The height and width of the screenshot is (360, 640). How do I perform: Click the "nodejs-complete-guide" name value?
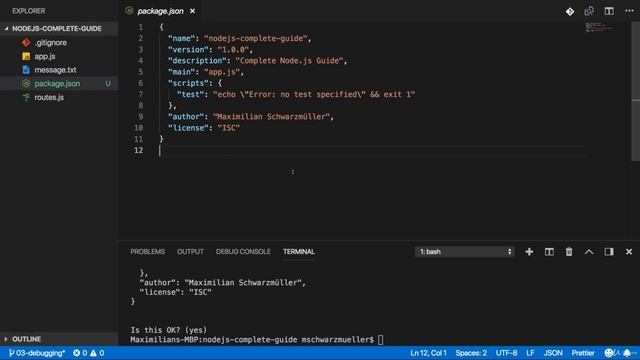click(256, 38)
